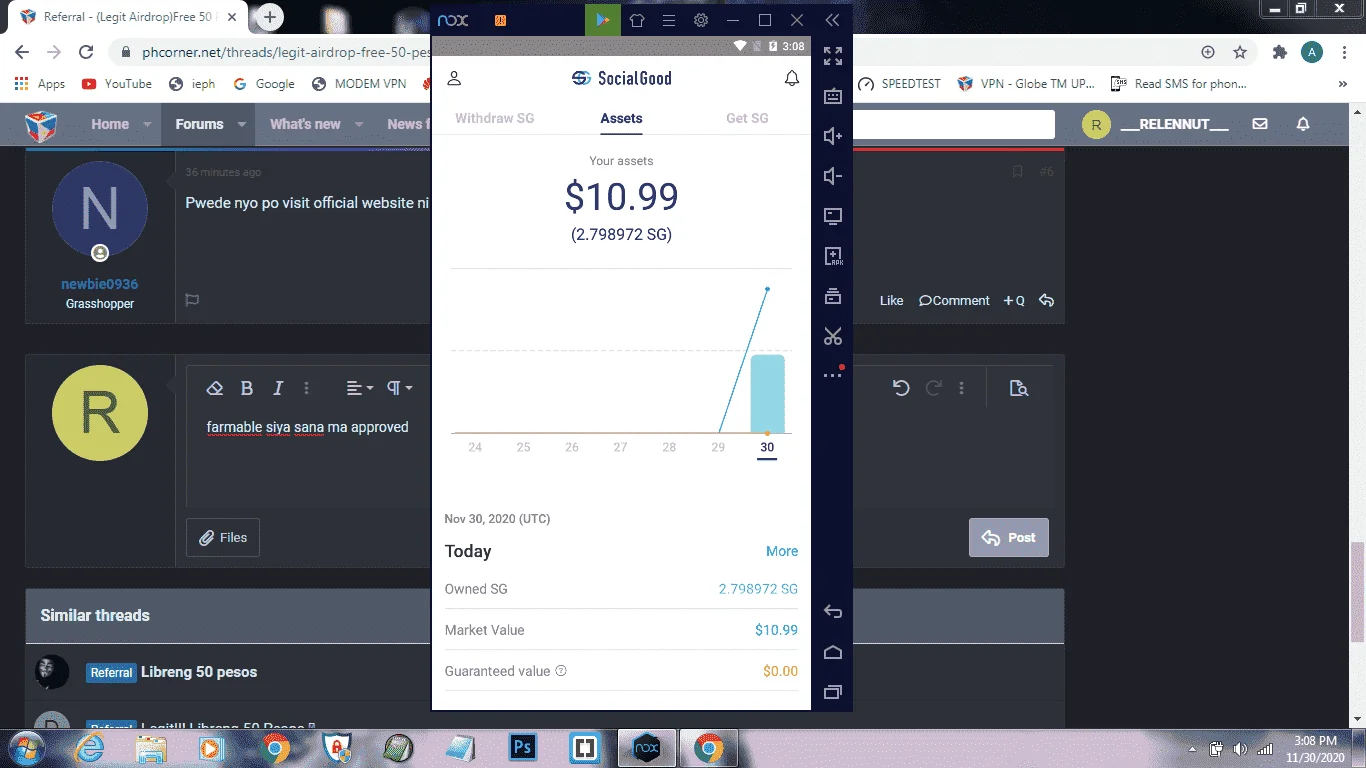Go back in Chrome browser
The image size is (1366, 768).
point(22,52)
